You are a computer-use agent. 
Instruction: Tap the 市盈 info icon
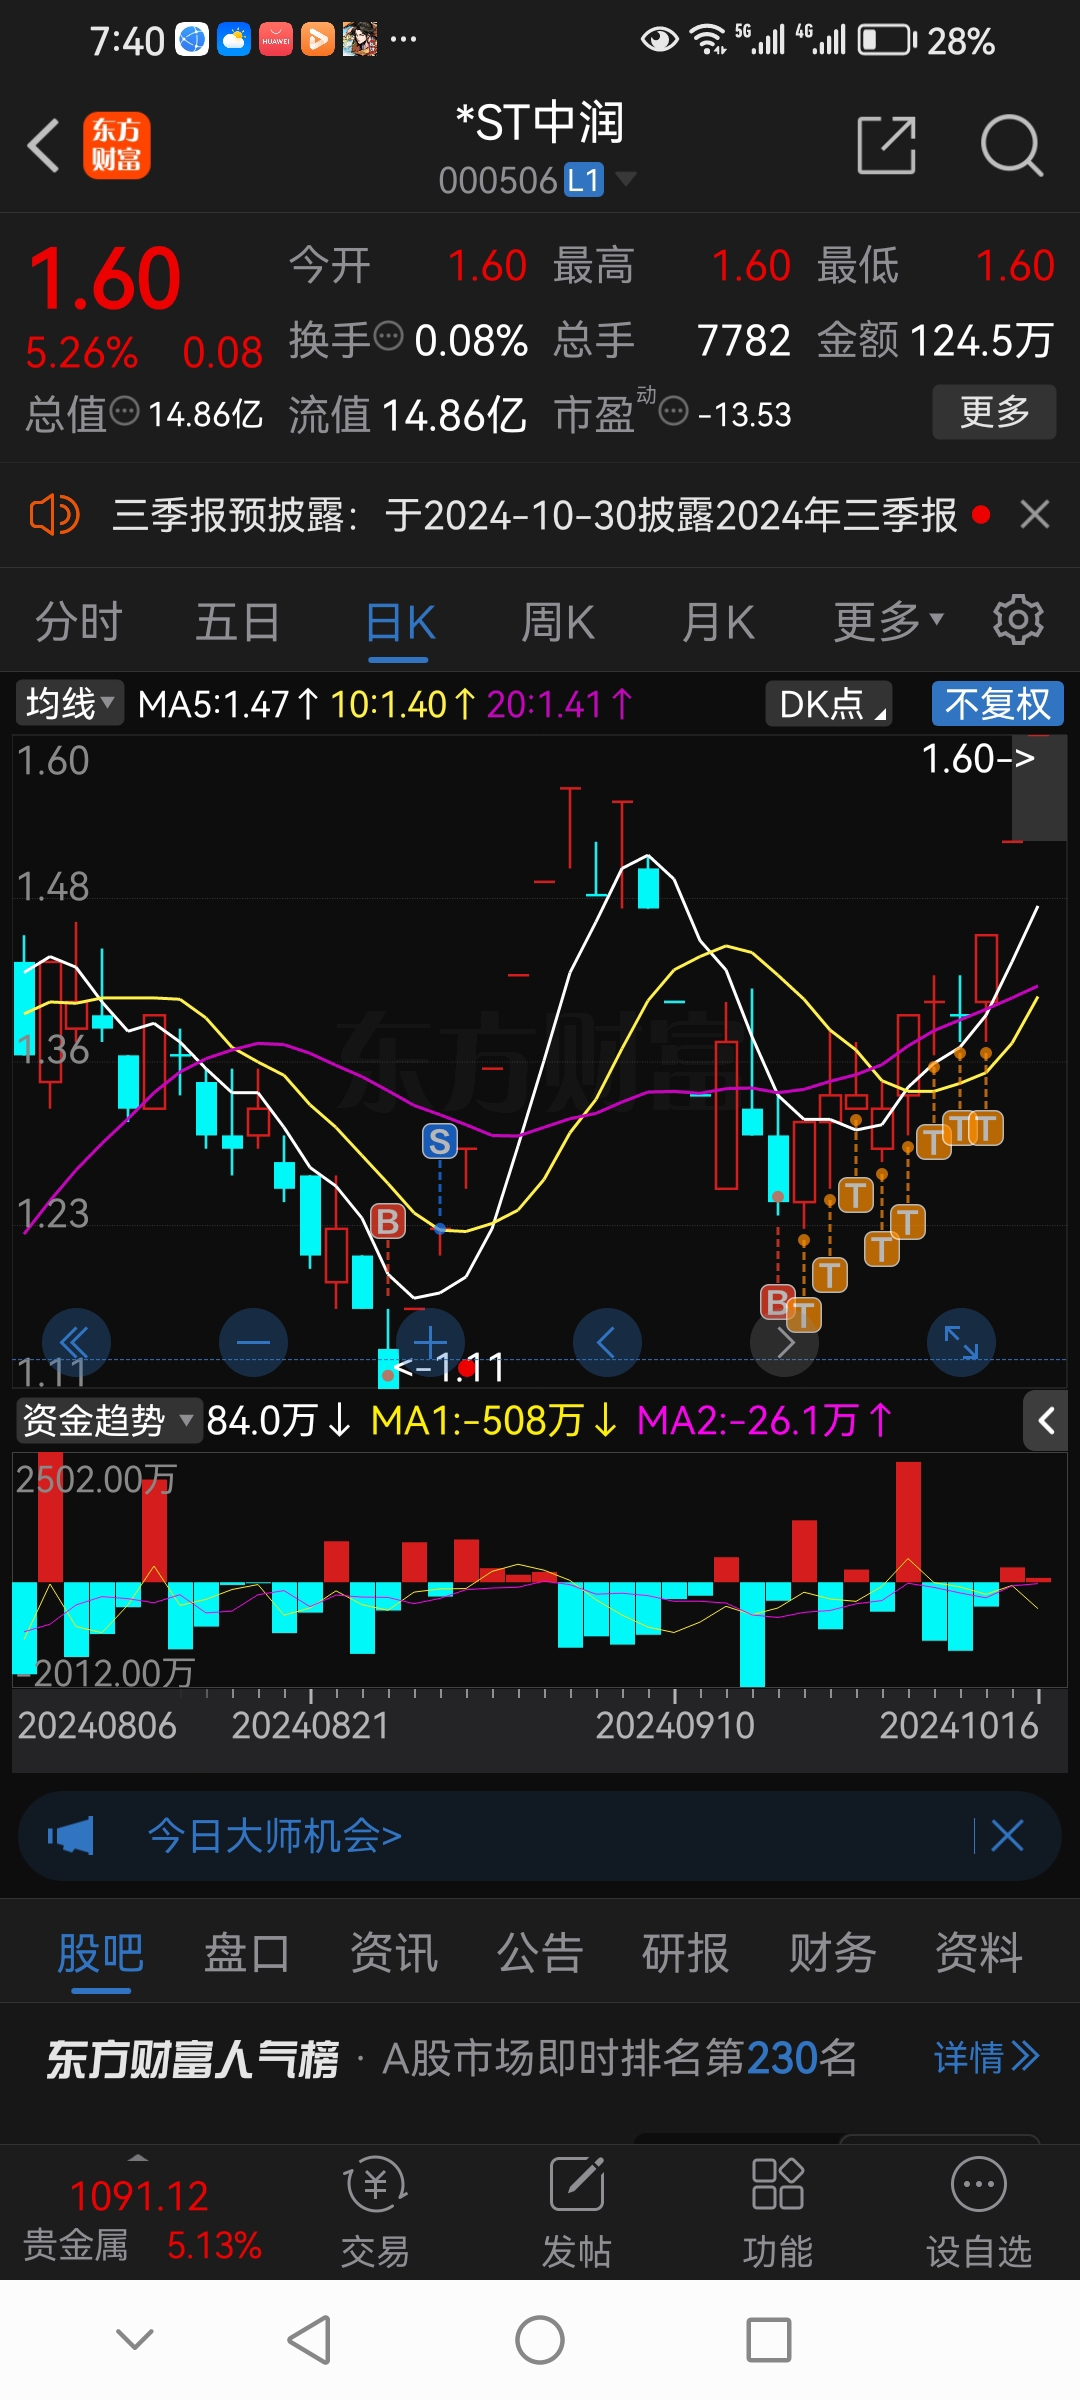tap(674, 410)
